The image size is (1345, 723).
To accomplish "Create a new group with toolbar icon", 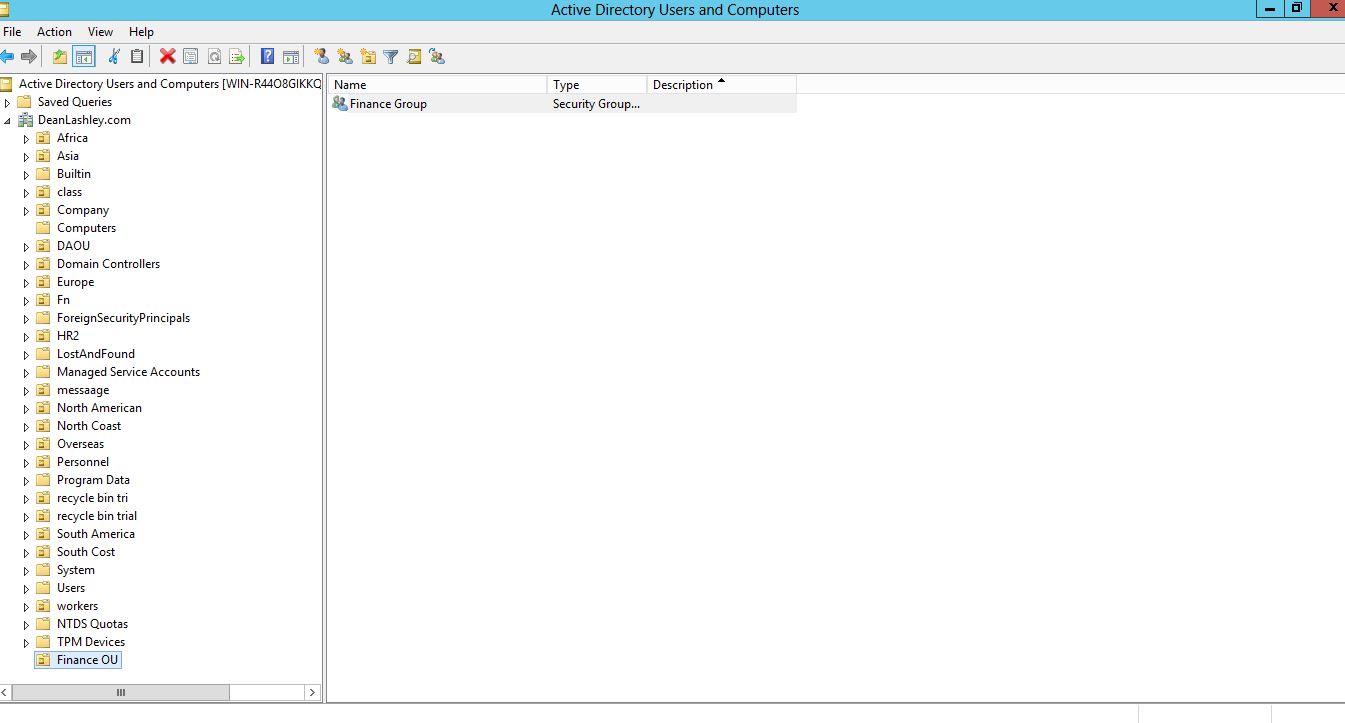I will click(344, 57).
